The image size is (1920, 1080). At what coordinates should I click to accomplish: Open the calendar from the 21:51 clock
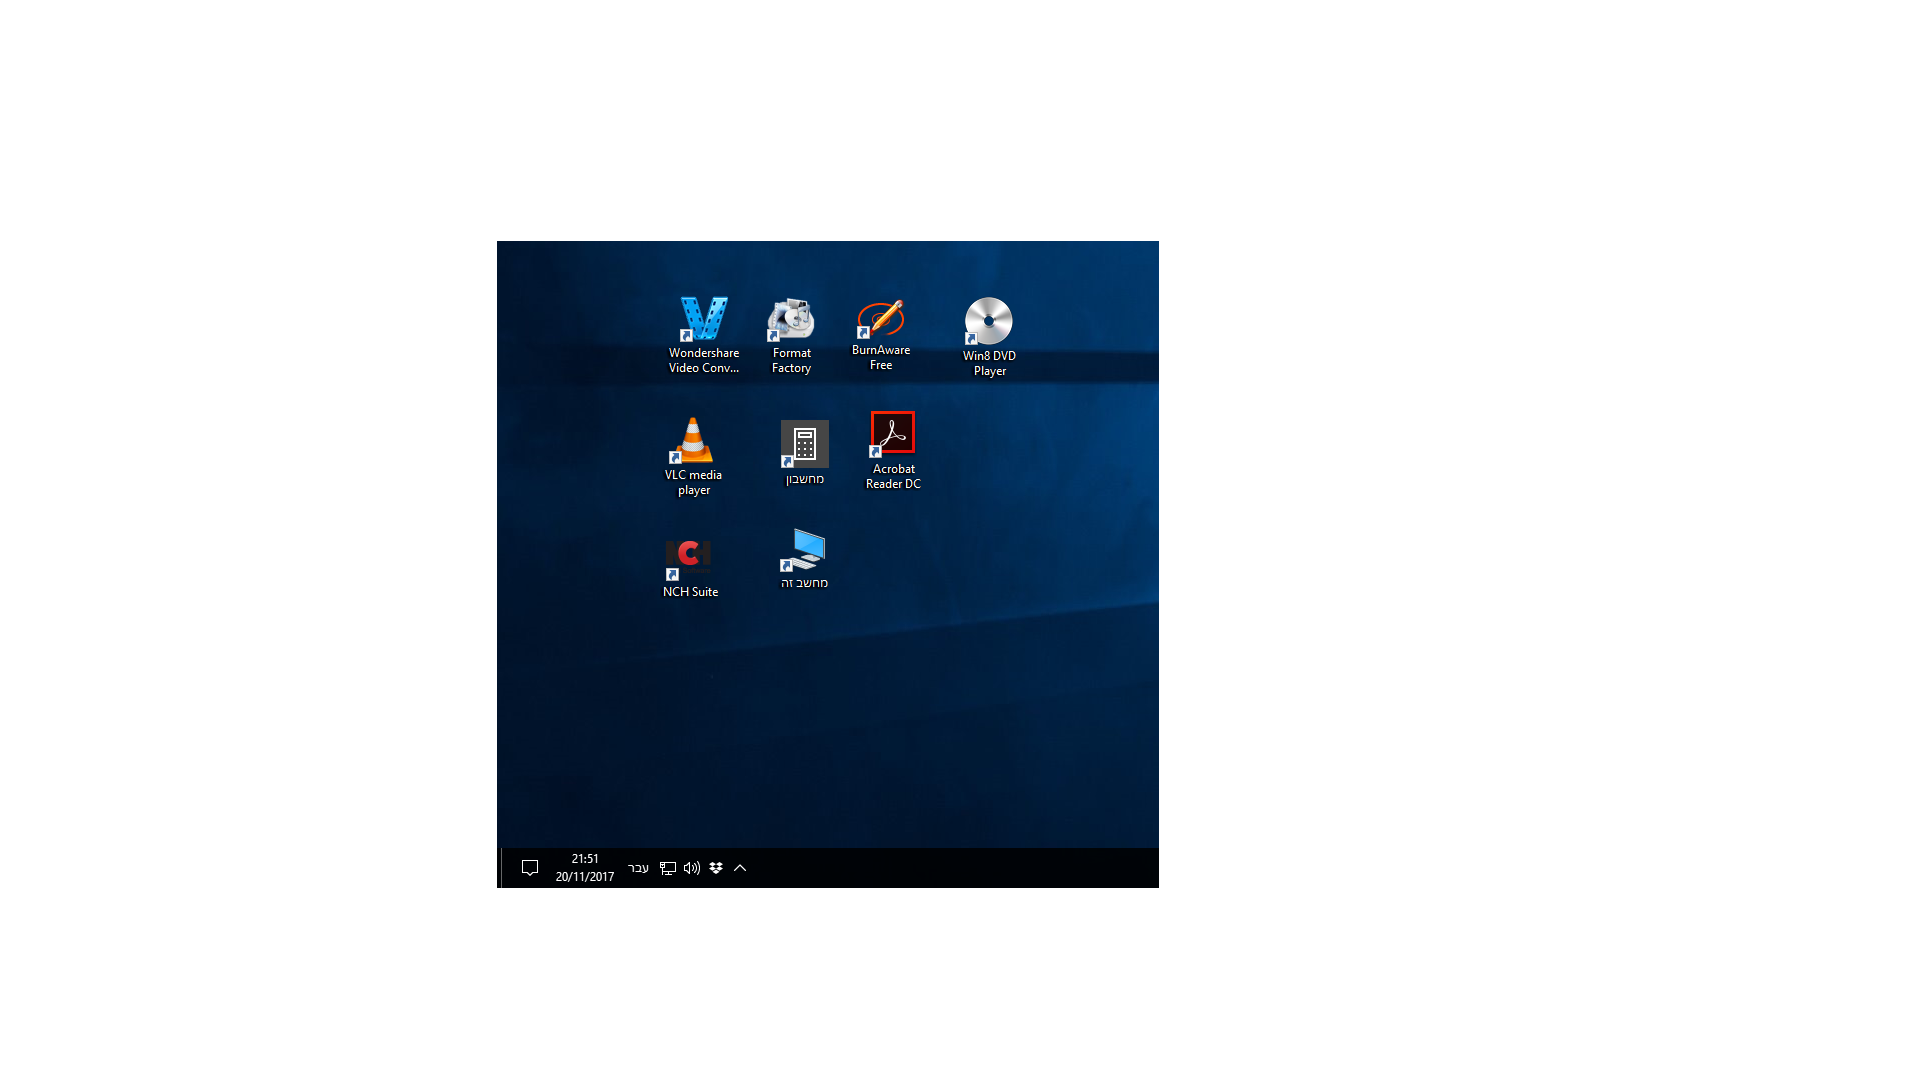click(x=585, y=868)
